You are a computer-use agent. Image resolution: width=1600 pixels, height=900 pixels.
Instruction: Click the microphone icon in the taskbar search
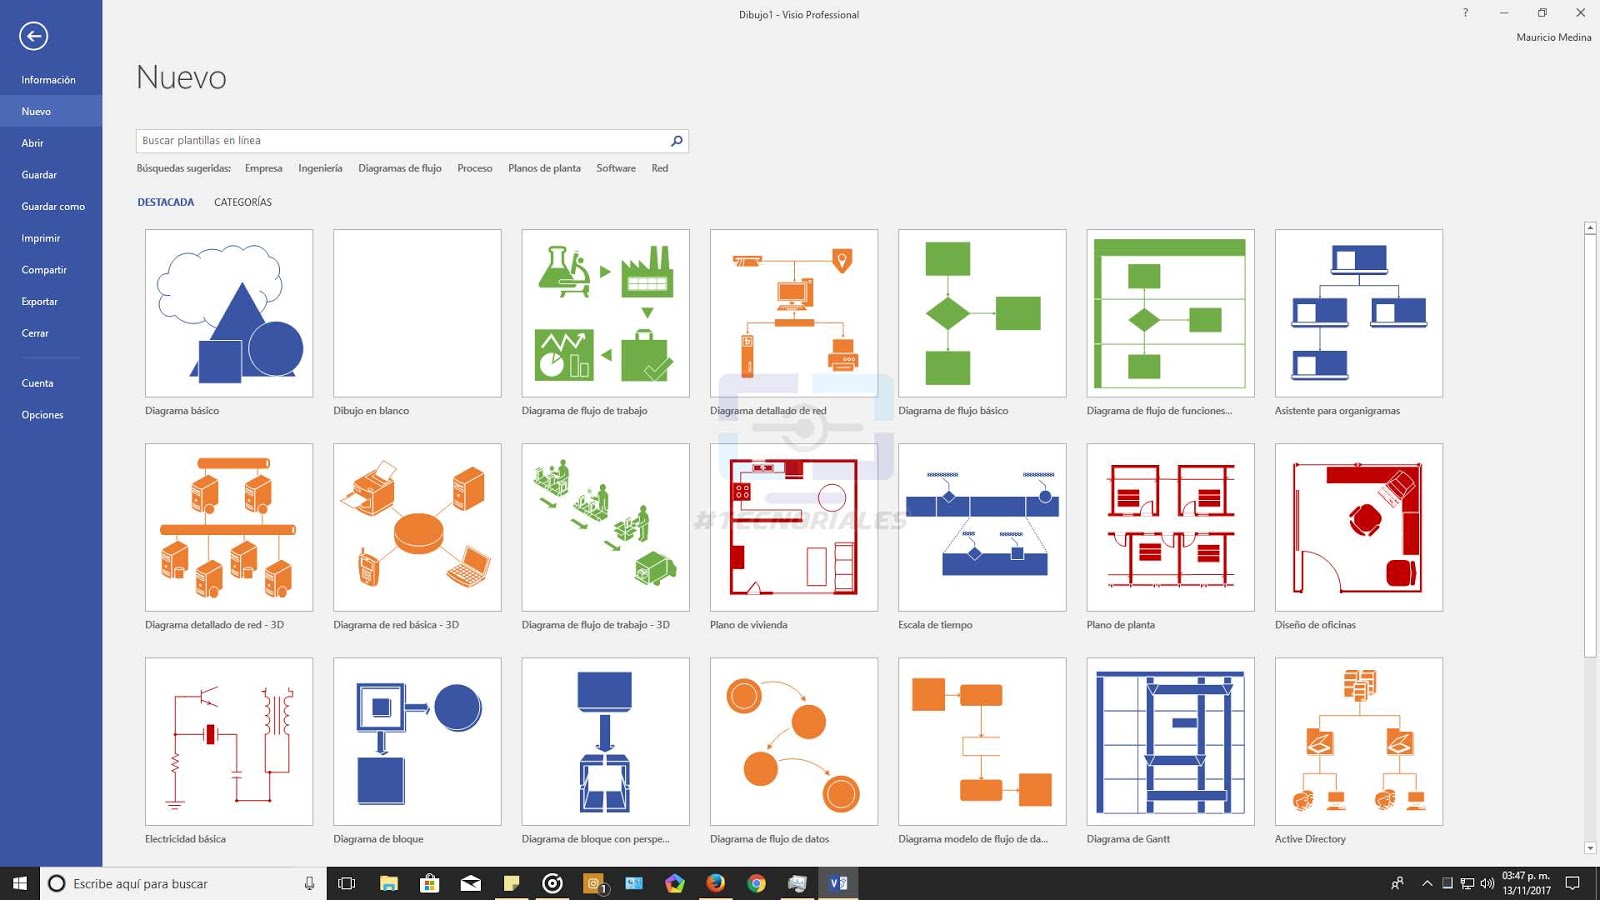click(309, 883)
